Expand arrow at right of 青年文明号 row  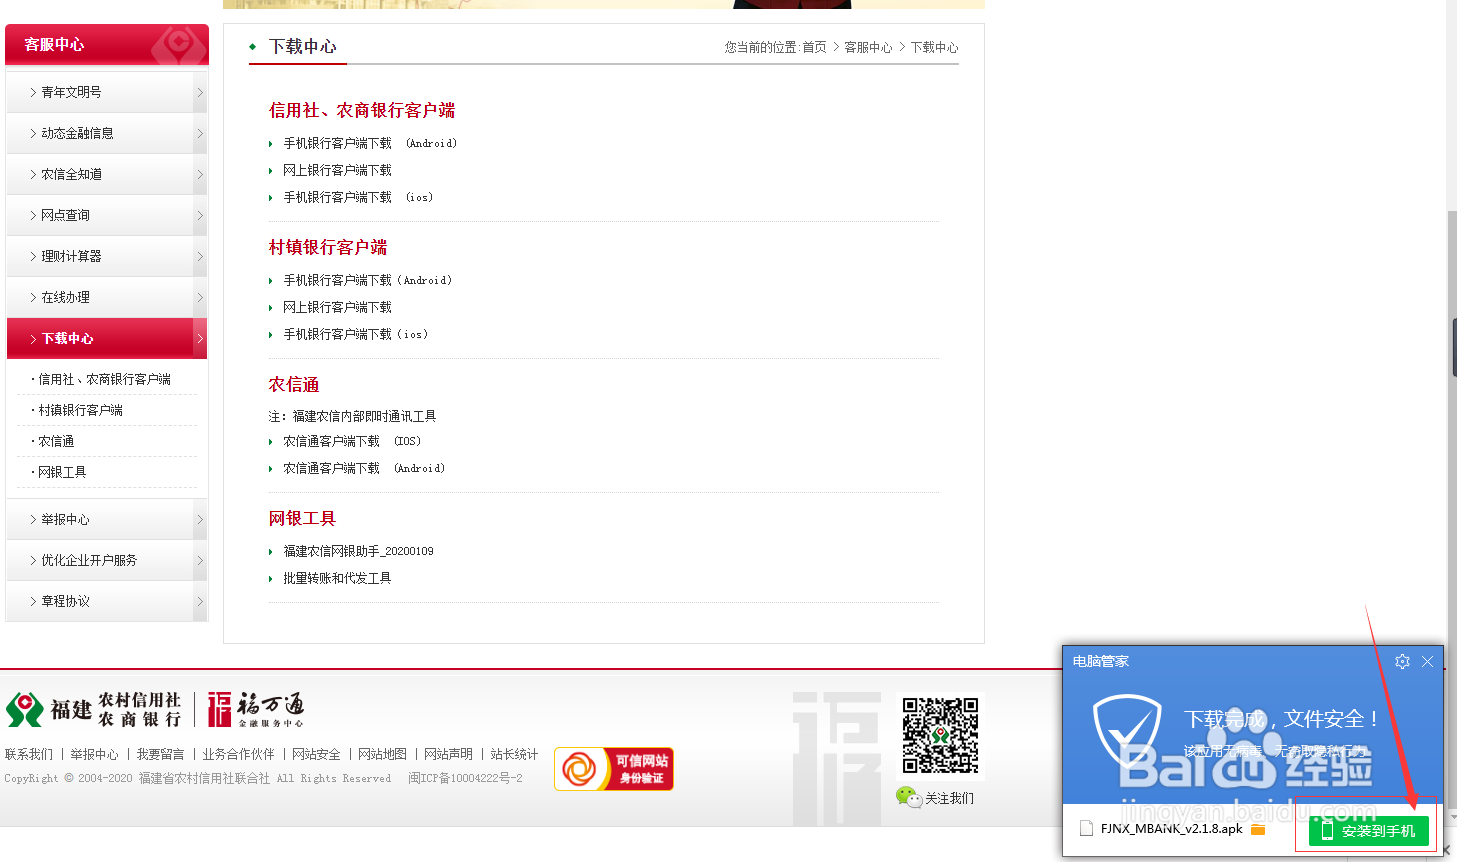pos(200,92)
